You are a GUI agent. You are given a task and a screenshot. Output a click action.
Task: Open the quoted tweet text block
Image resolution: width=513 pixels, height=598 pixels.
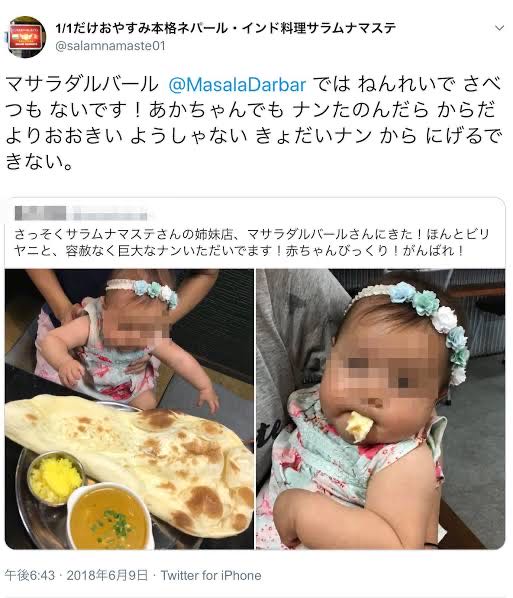(x=252, y=243)
